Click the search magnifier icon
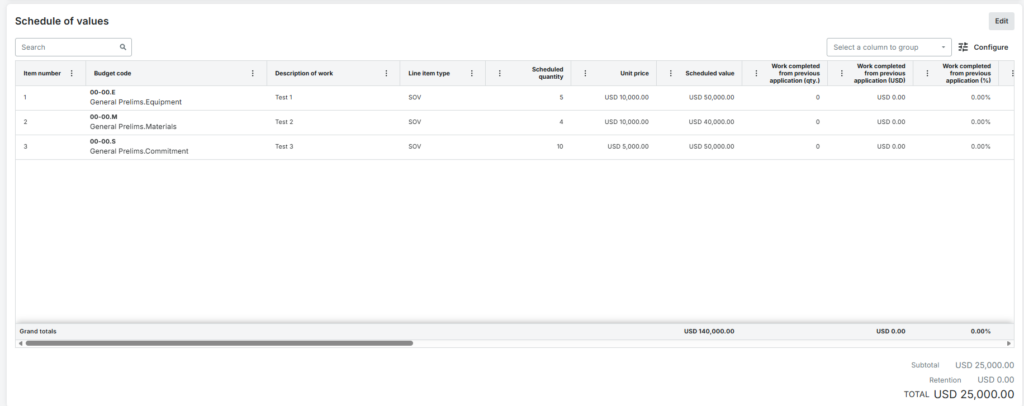 123,47
